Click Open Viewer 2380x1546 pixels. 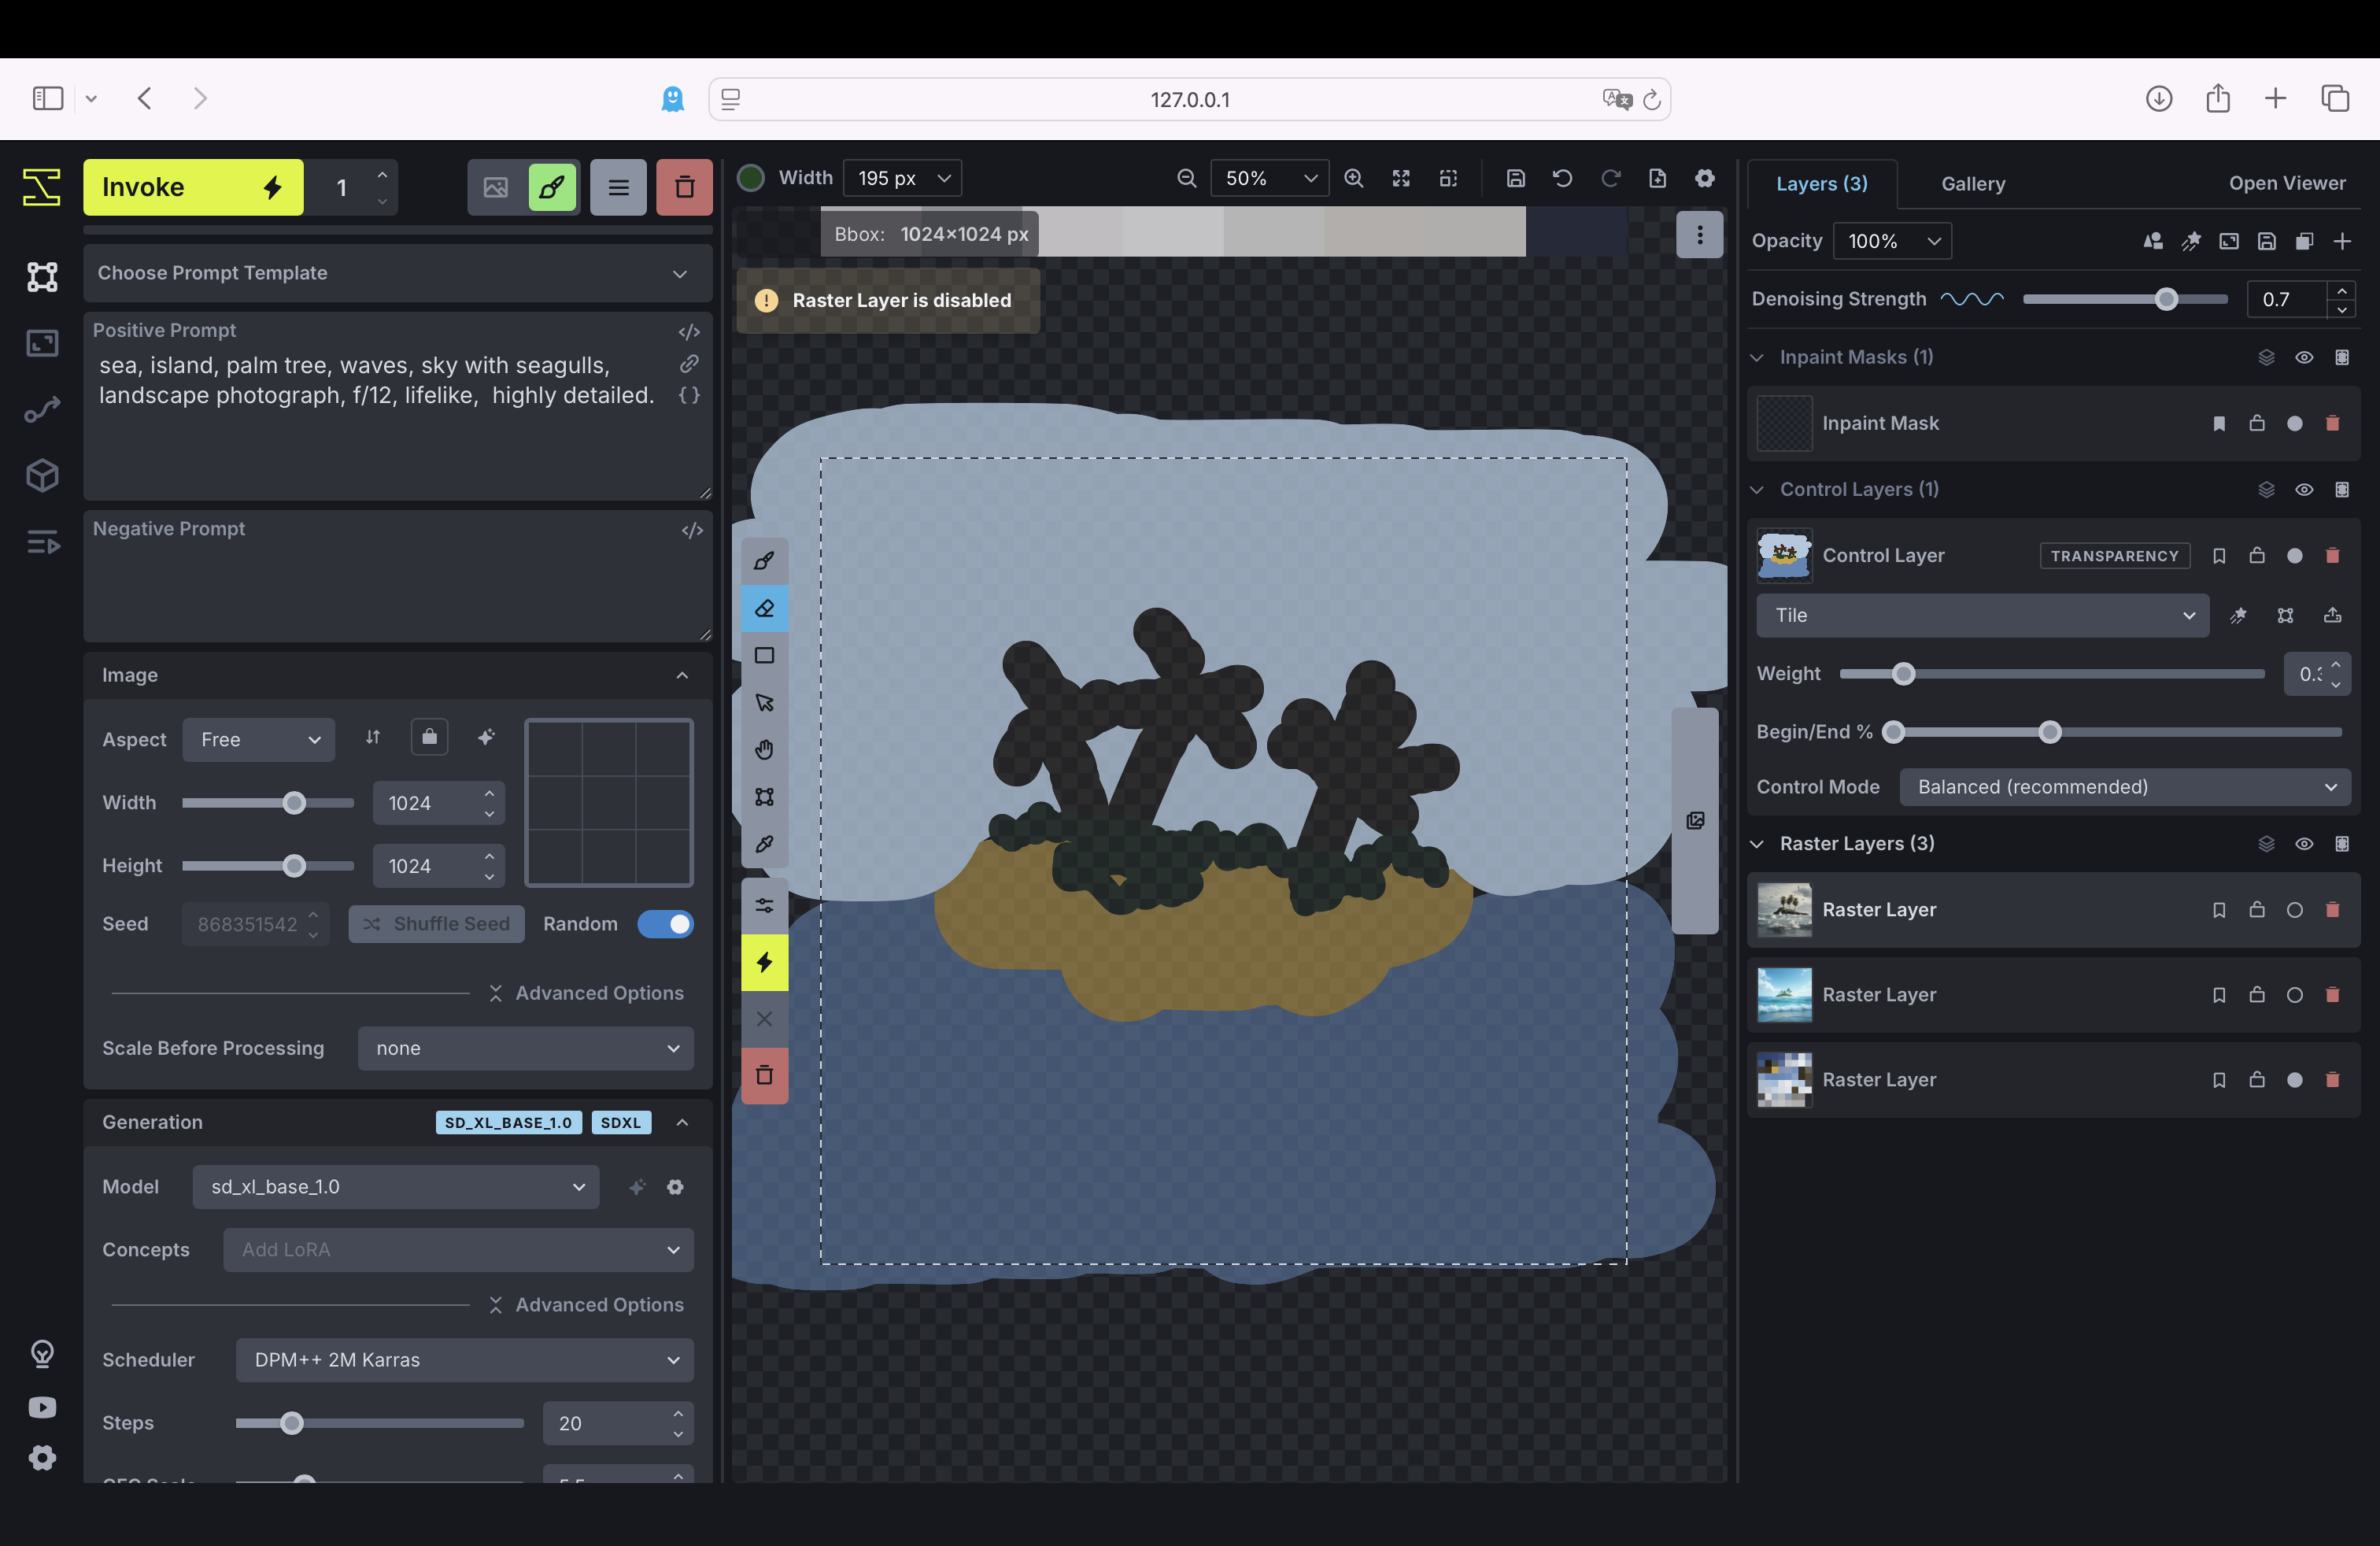(x=2286, y=184)
